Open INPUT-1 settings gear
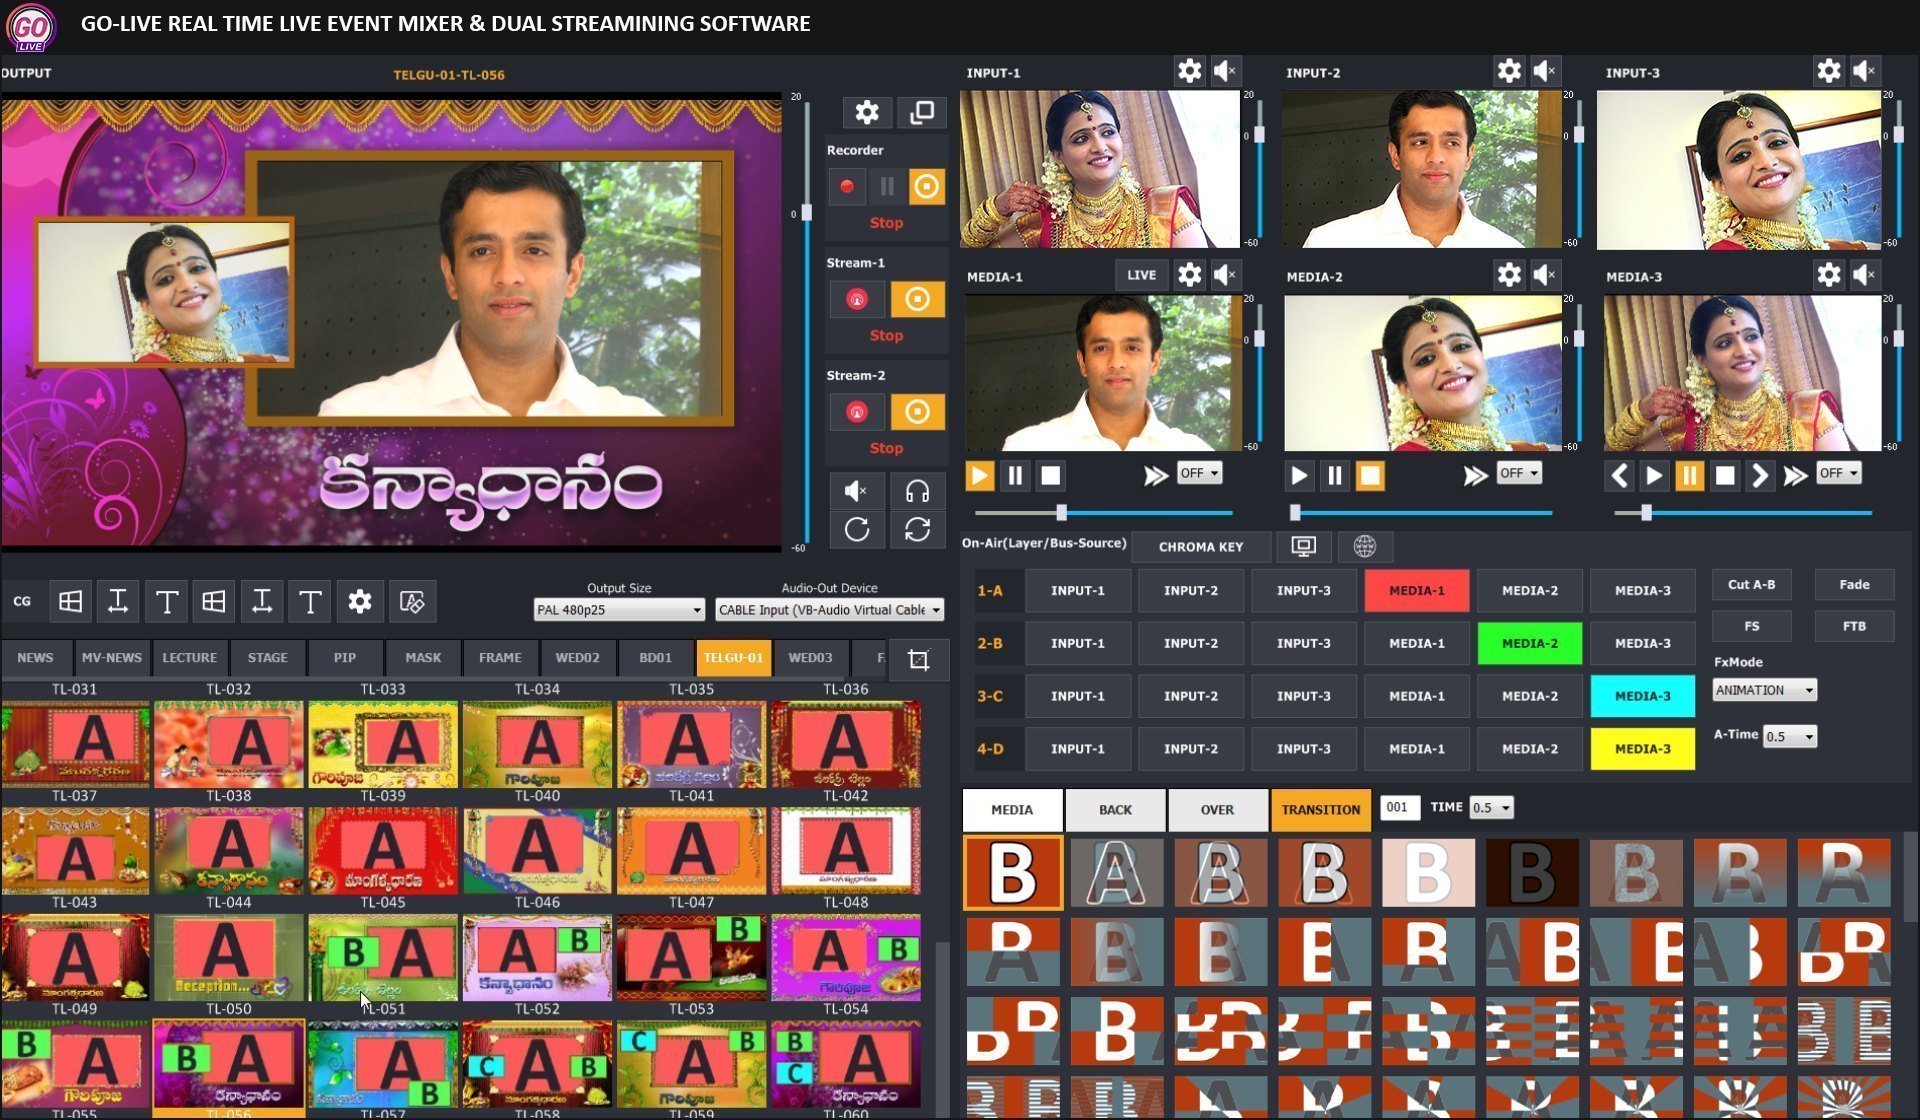 click(1188, 71)
